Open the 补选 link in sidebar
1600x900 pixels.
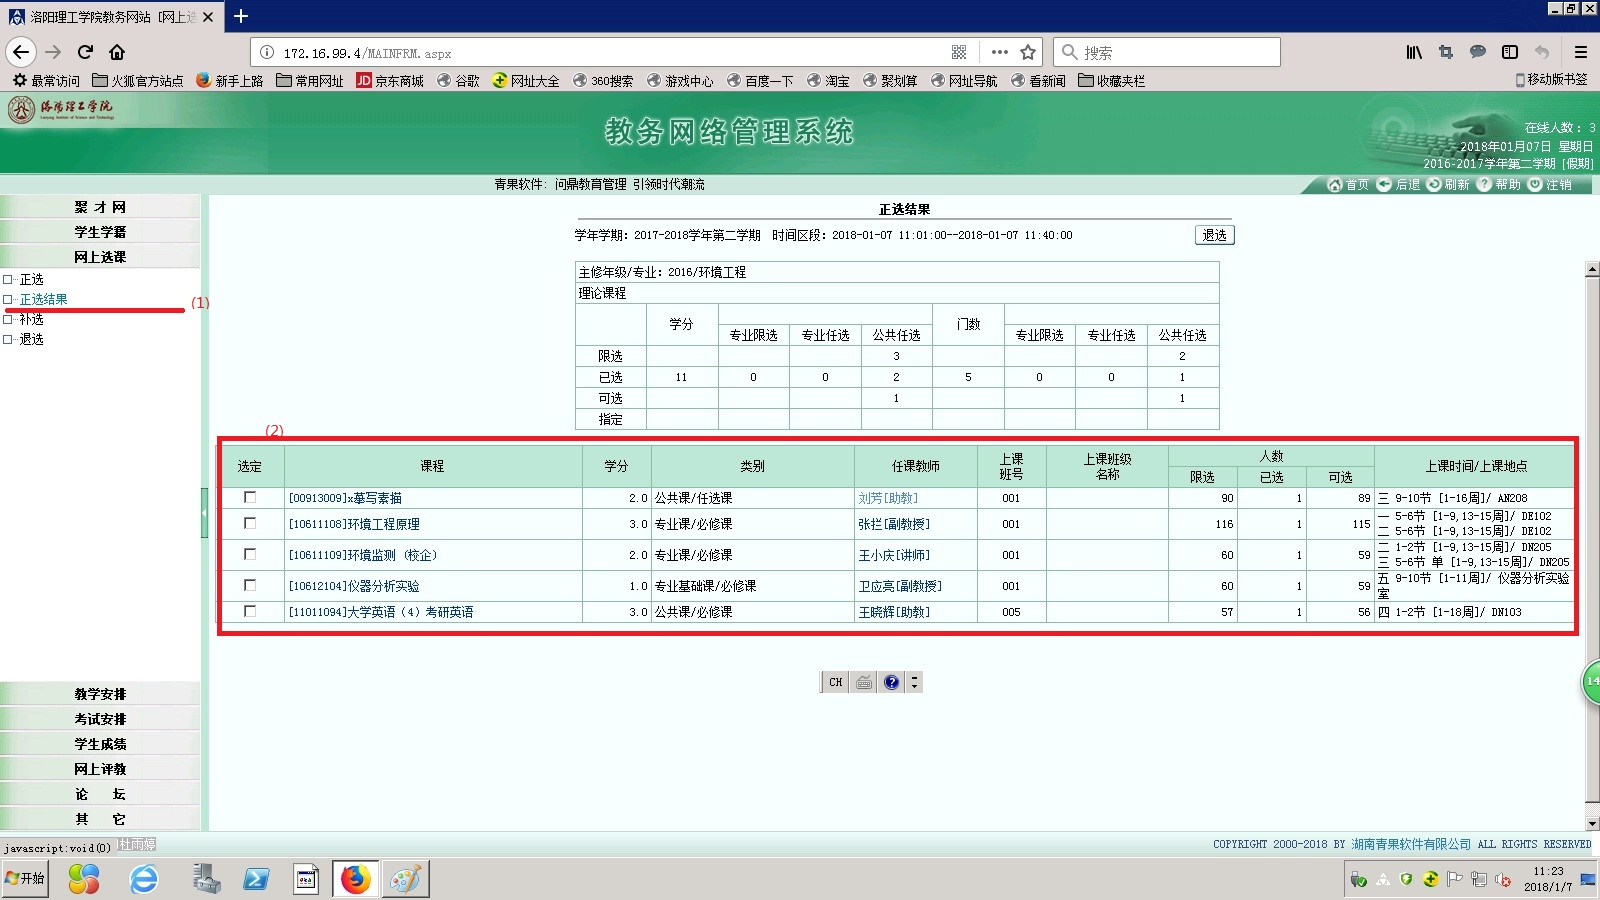pyautogui.click(x=31, y=319)
